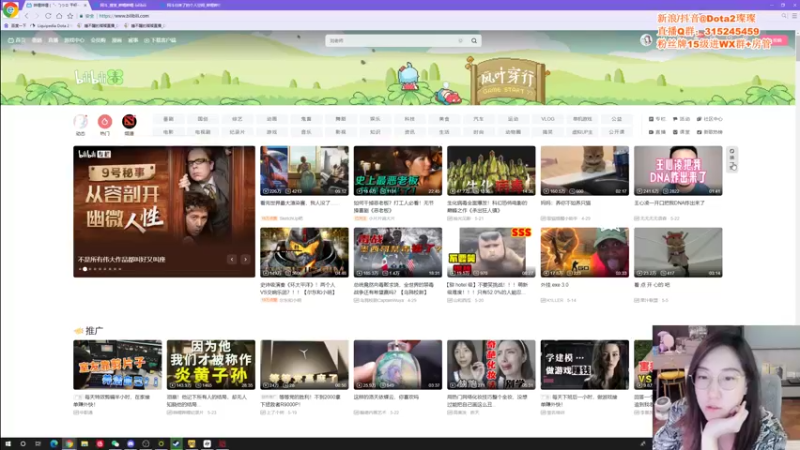Select VLOG channel category
The image size is (800, 450).
click(x=547, y=119)
